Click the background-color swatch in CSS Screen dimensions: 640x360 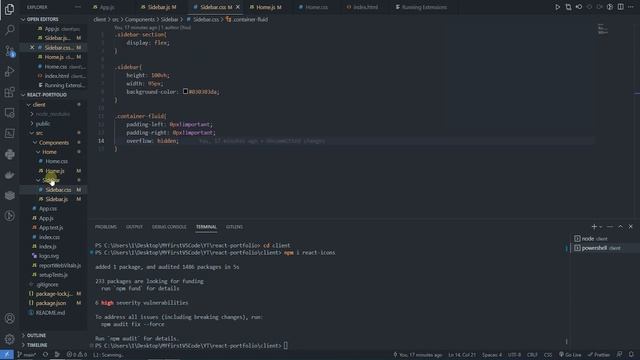(x=185, y=91)
